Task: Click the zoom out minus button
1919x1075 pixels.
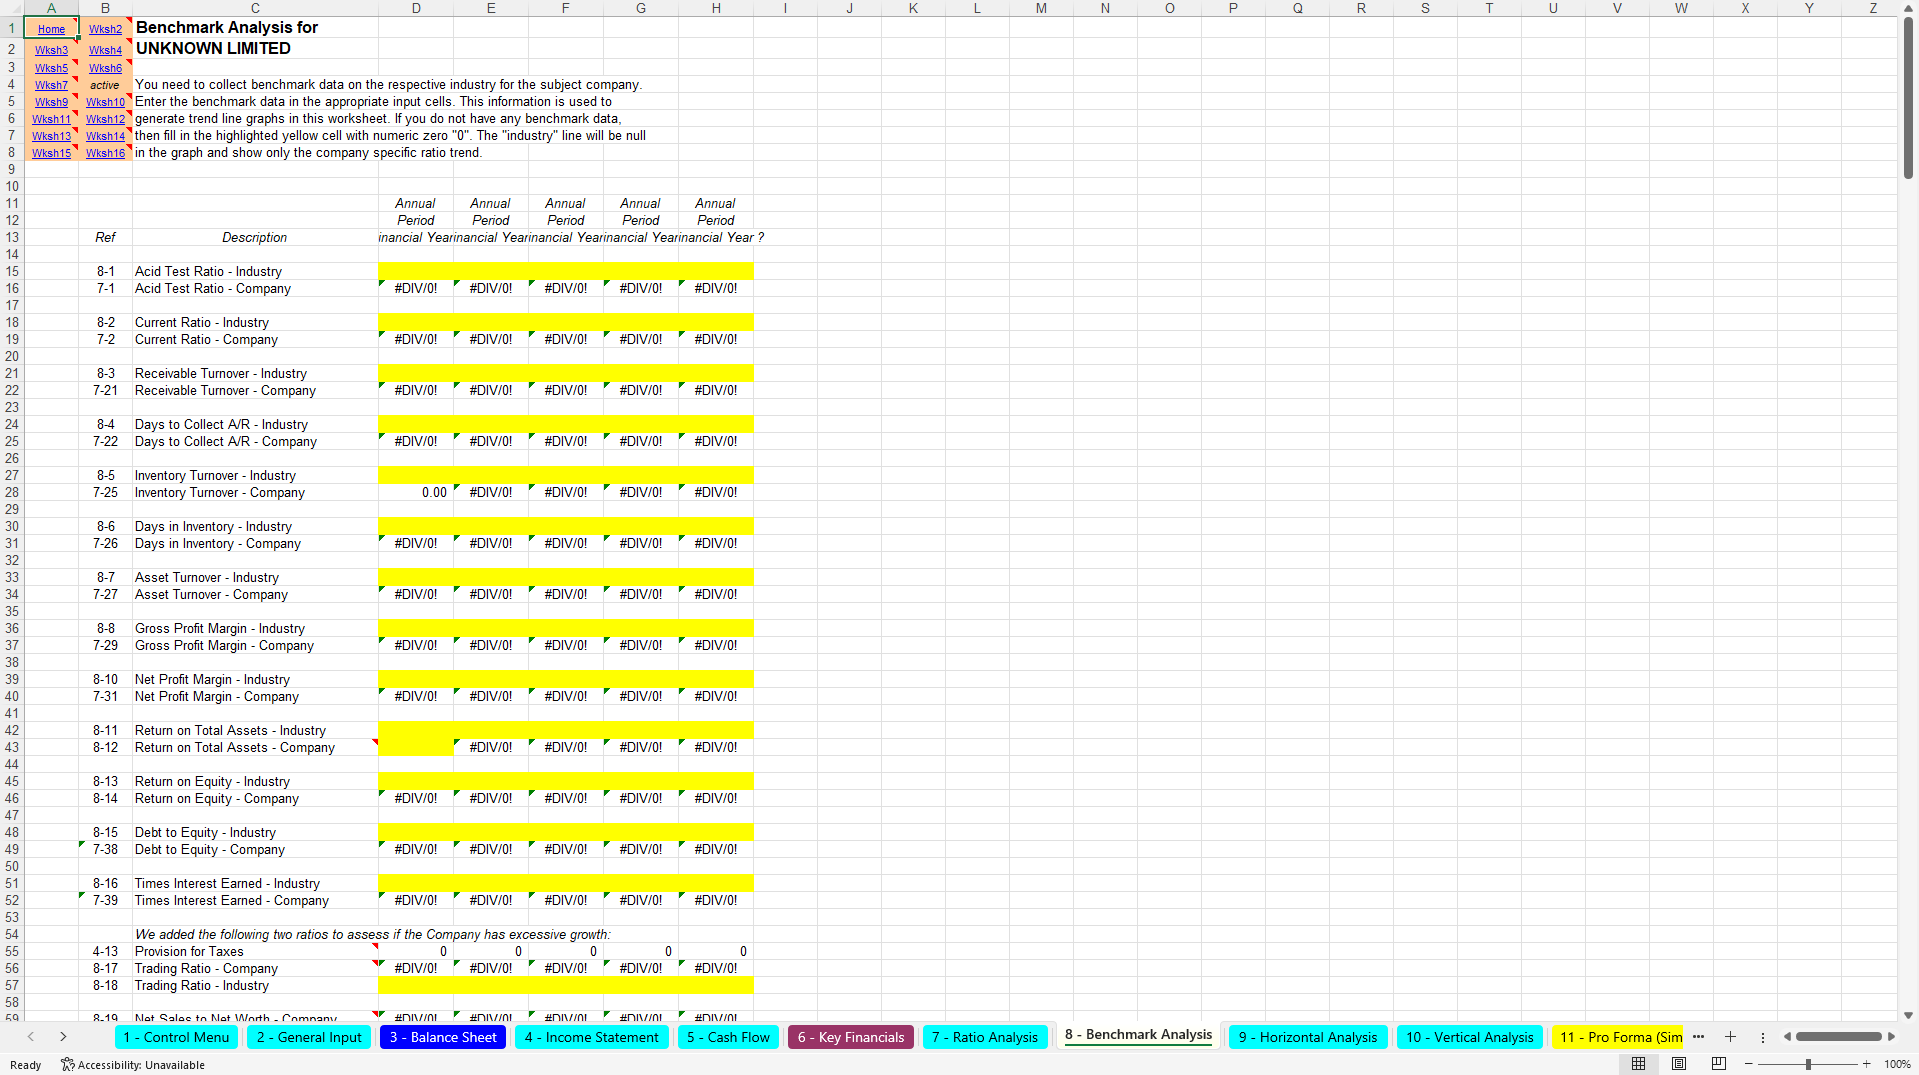Action: click(x=1749, y=1064)
